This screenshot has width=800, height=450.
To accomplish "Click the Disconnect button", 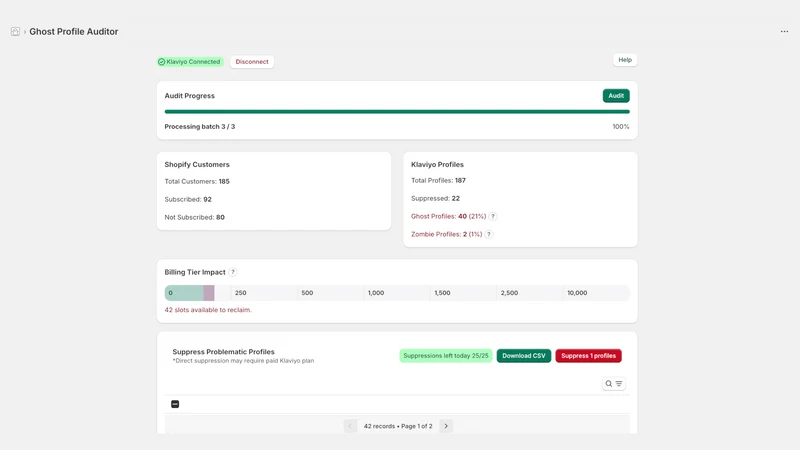I will click(x=252, y=62).
